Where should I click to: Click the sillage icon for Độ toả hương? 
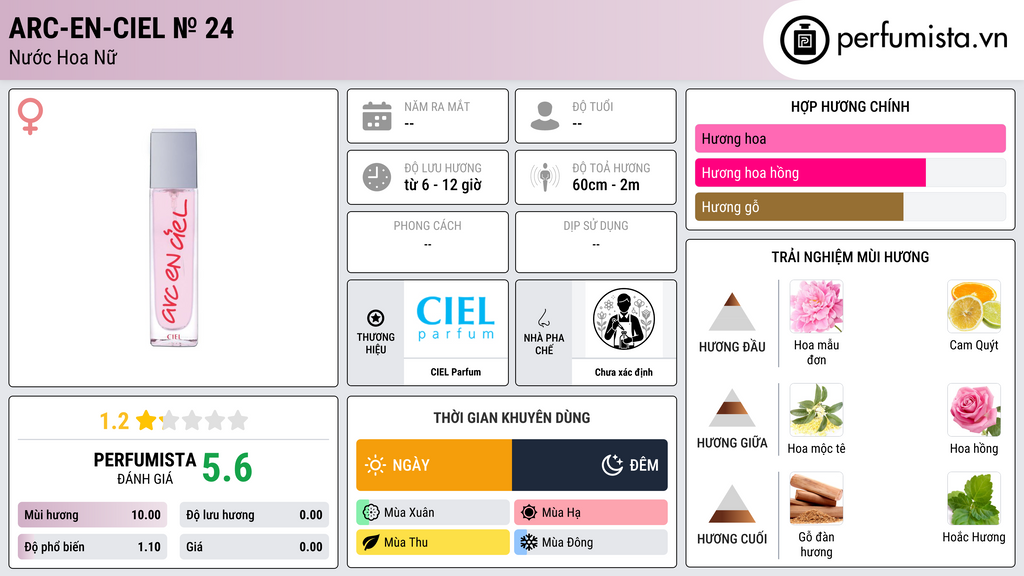point(545,177)
